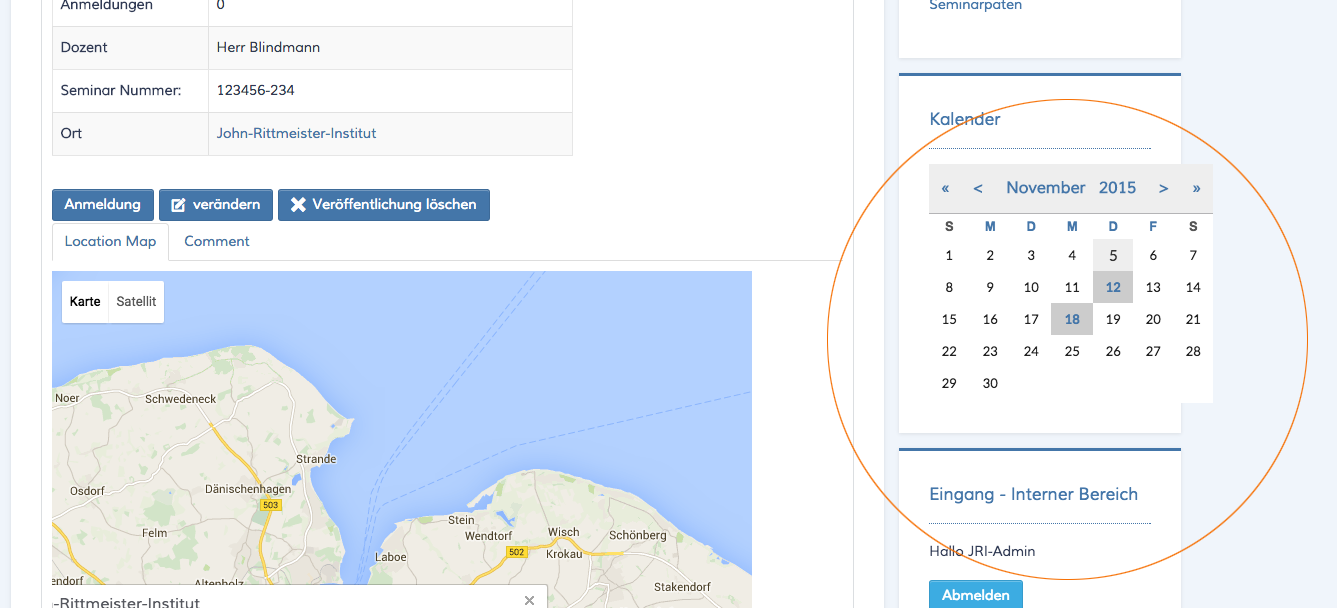Select November 12 in calendar
The image size is (1337, 608).
click(x=1113, y=288)
